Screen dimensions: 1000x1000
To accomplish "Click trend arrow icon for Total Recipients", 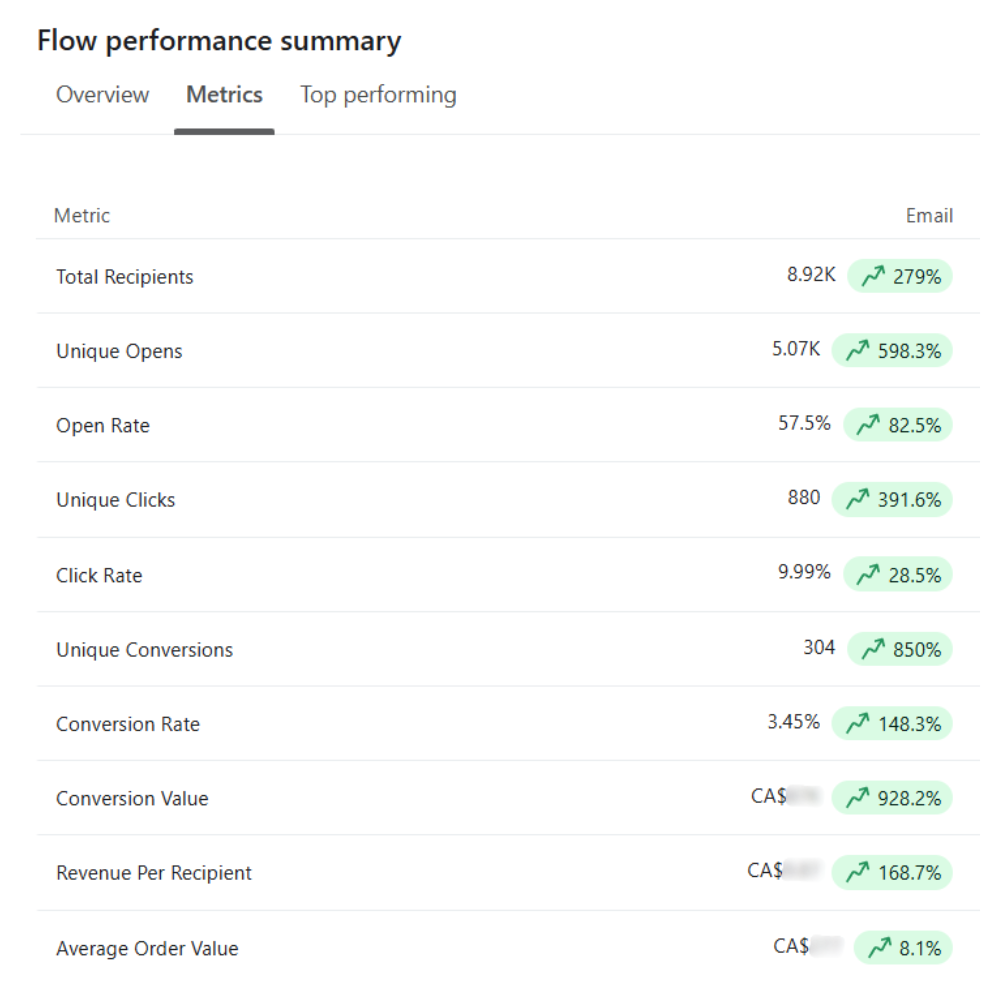I will tap(873, 277).
